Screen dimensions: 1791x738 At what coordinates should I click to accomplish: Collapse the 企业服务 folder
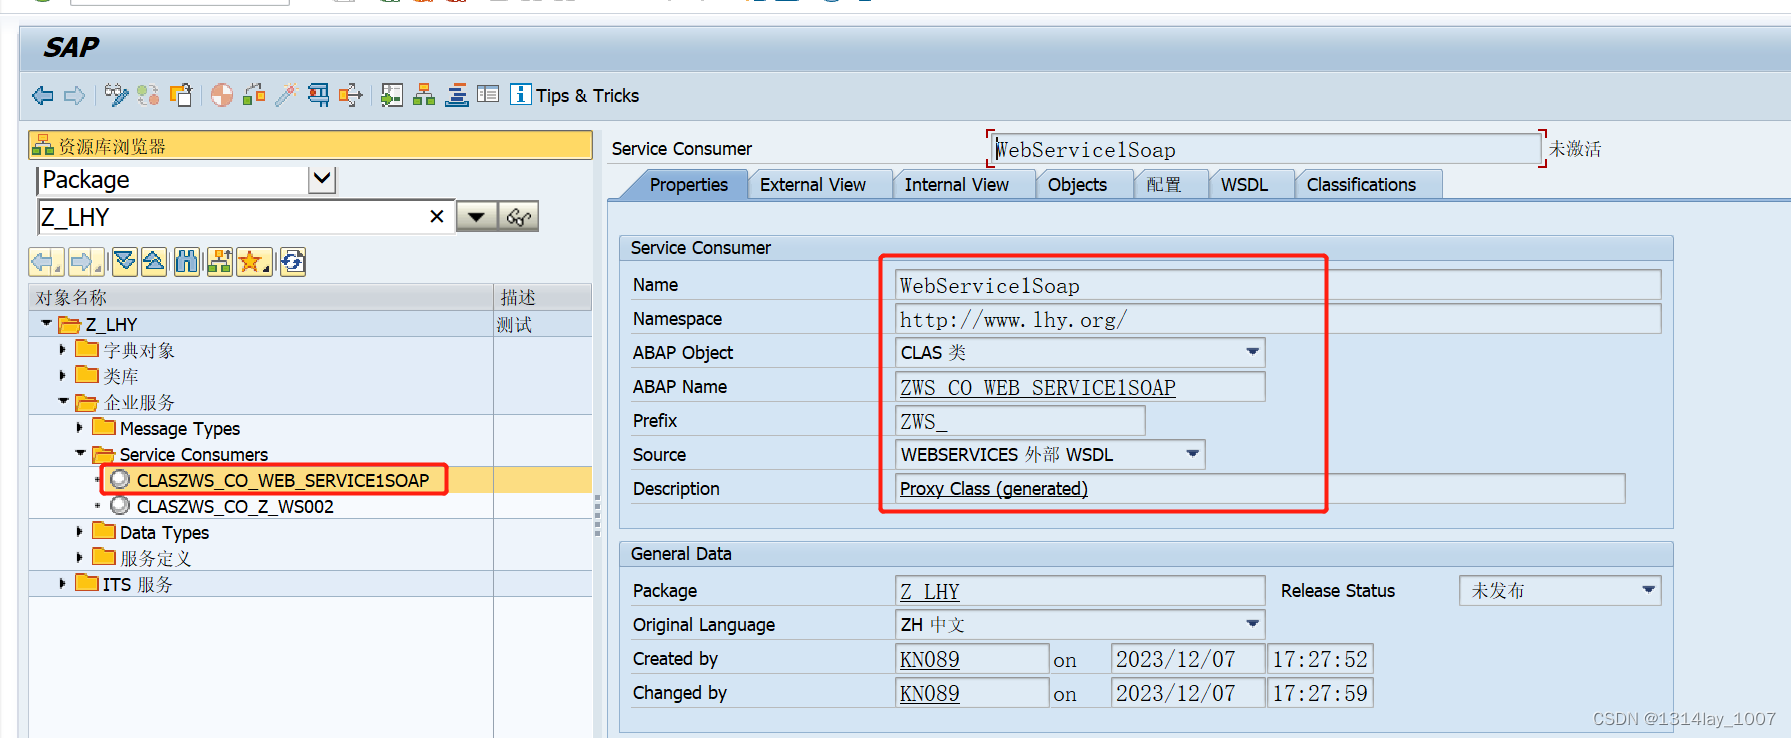tap(63, 401)
